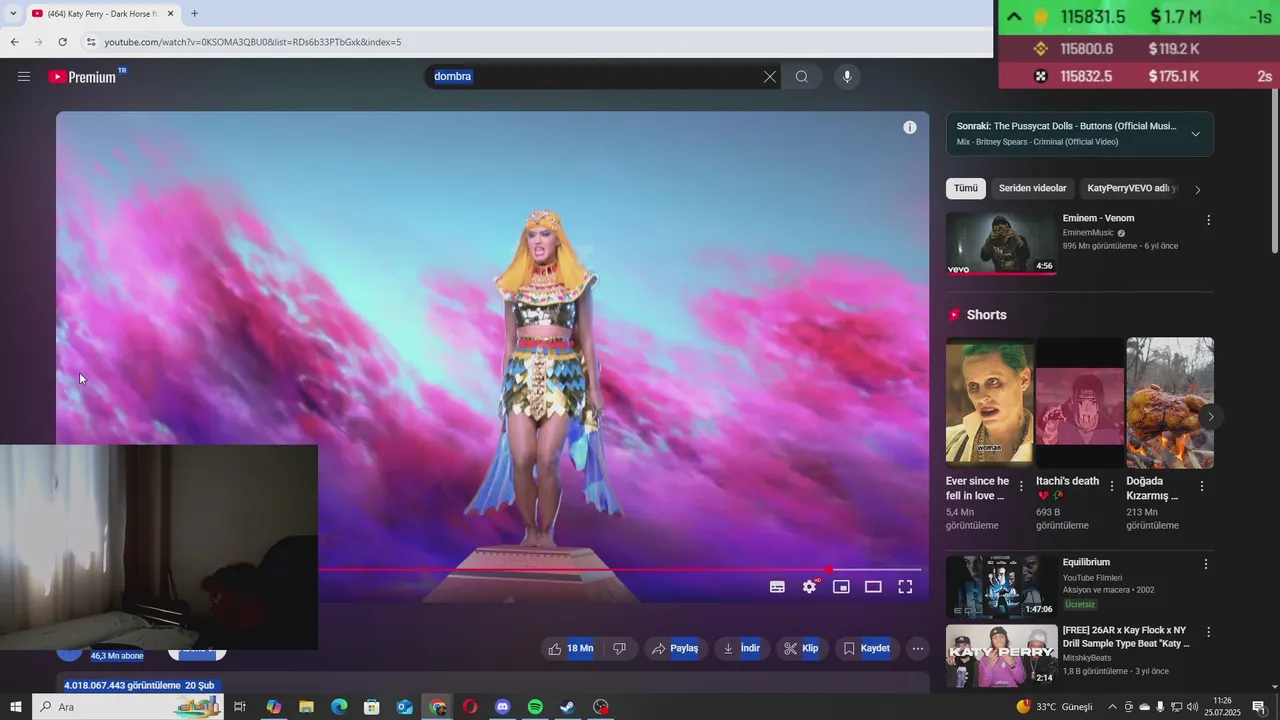Open Steam from the taskbar
Screen dimensions: 1280x720
pos(567,707)
